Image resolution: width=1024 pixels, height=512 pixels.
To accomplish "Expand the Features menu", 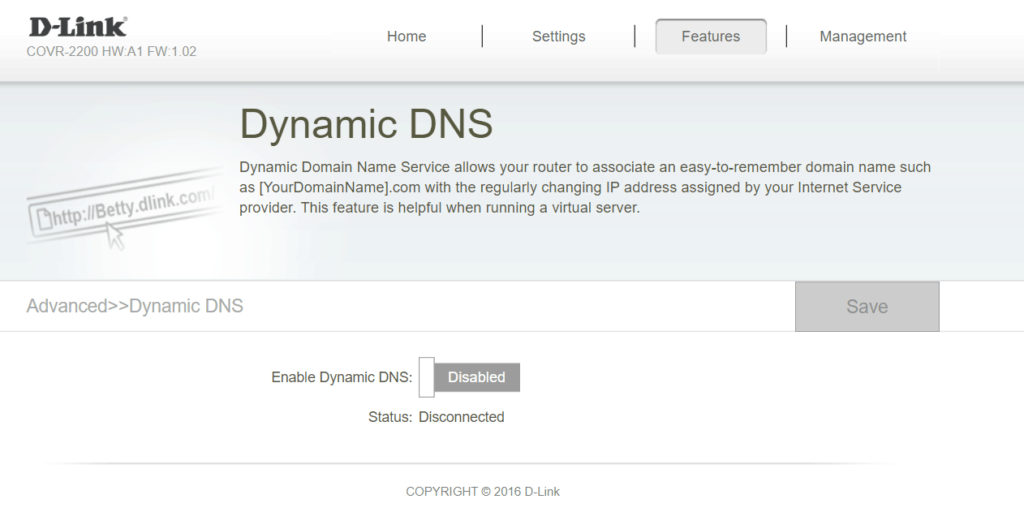I will 710,36.
